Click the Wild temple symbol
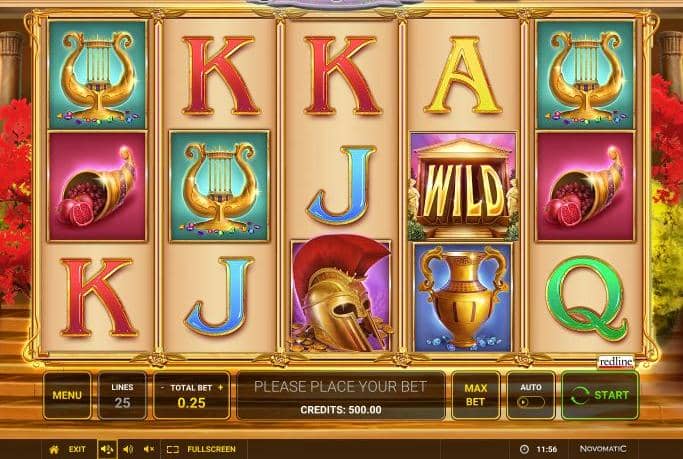 (x=463, y=186)
